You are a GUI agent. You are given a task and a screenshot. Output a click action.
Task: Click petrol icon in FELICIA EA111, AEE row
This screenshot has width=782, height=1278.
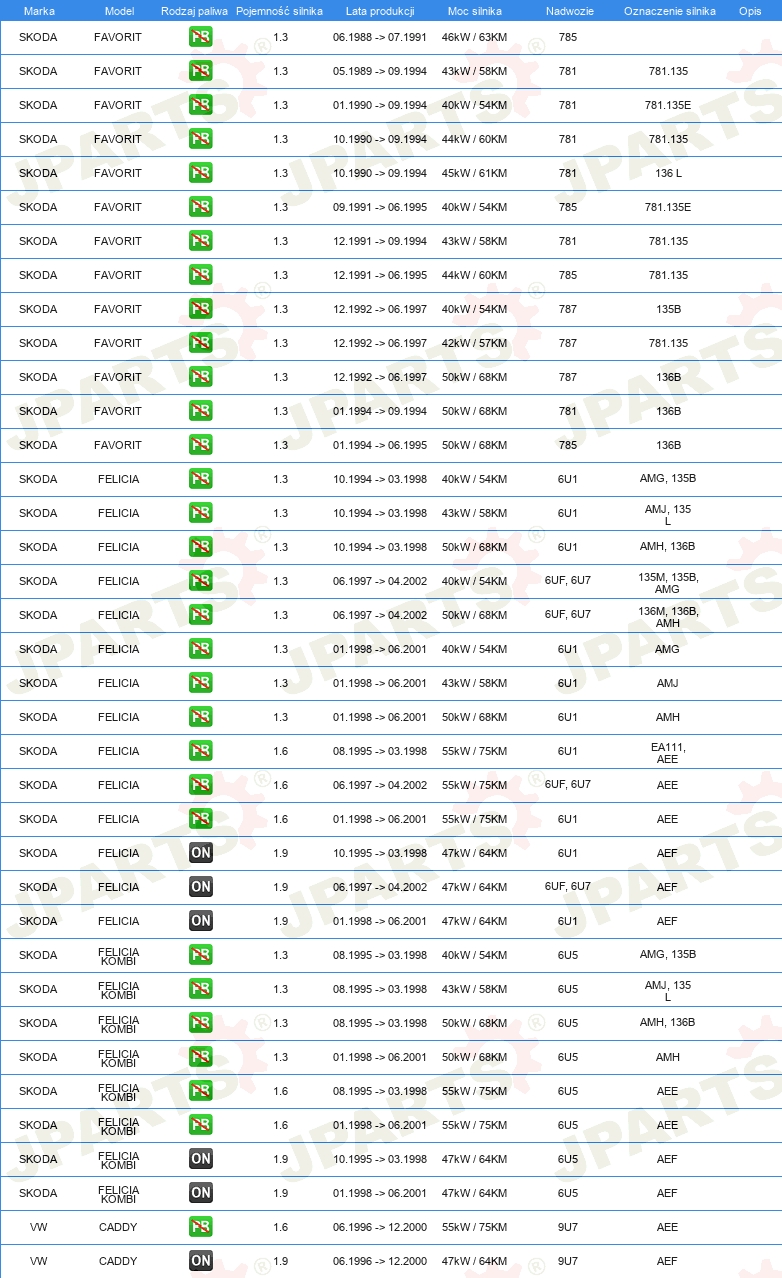click(x=200, y=751)
